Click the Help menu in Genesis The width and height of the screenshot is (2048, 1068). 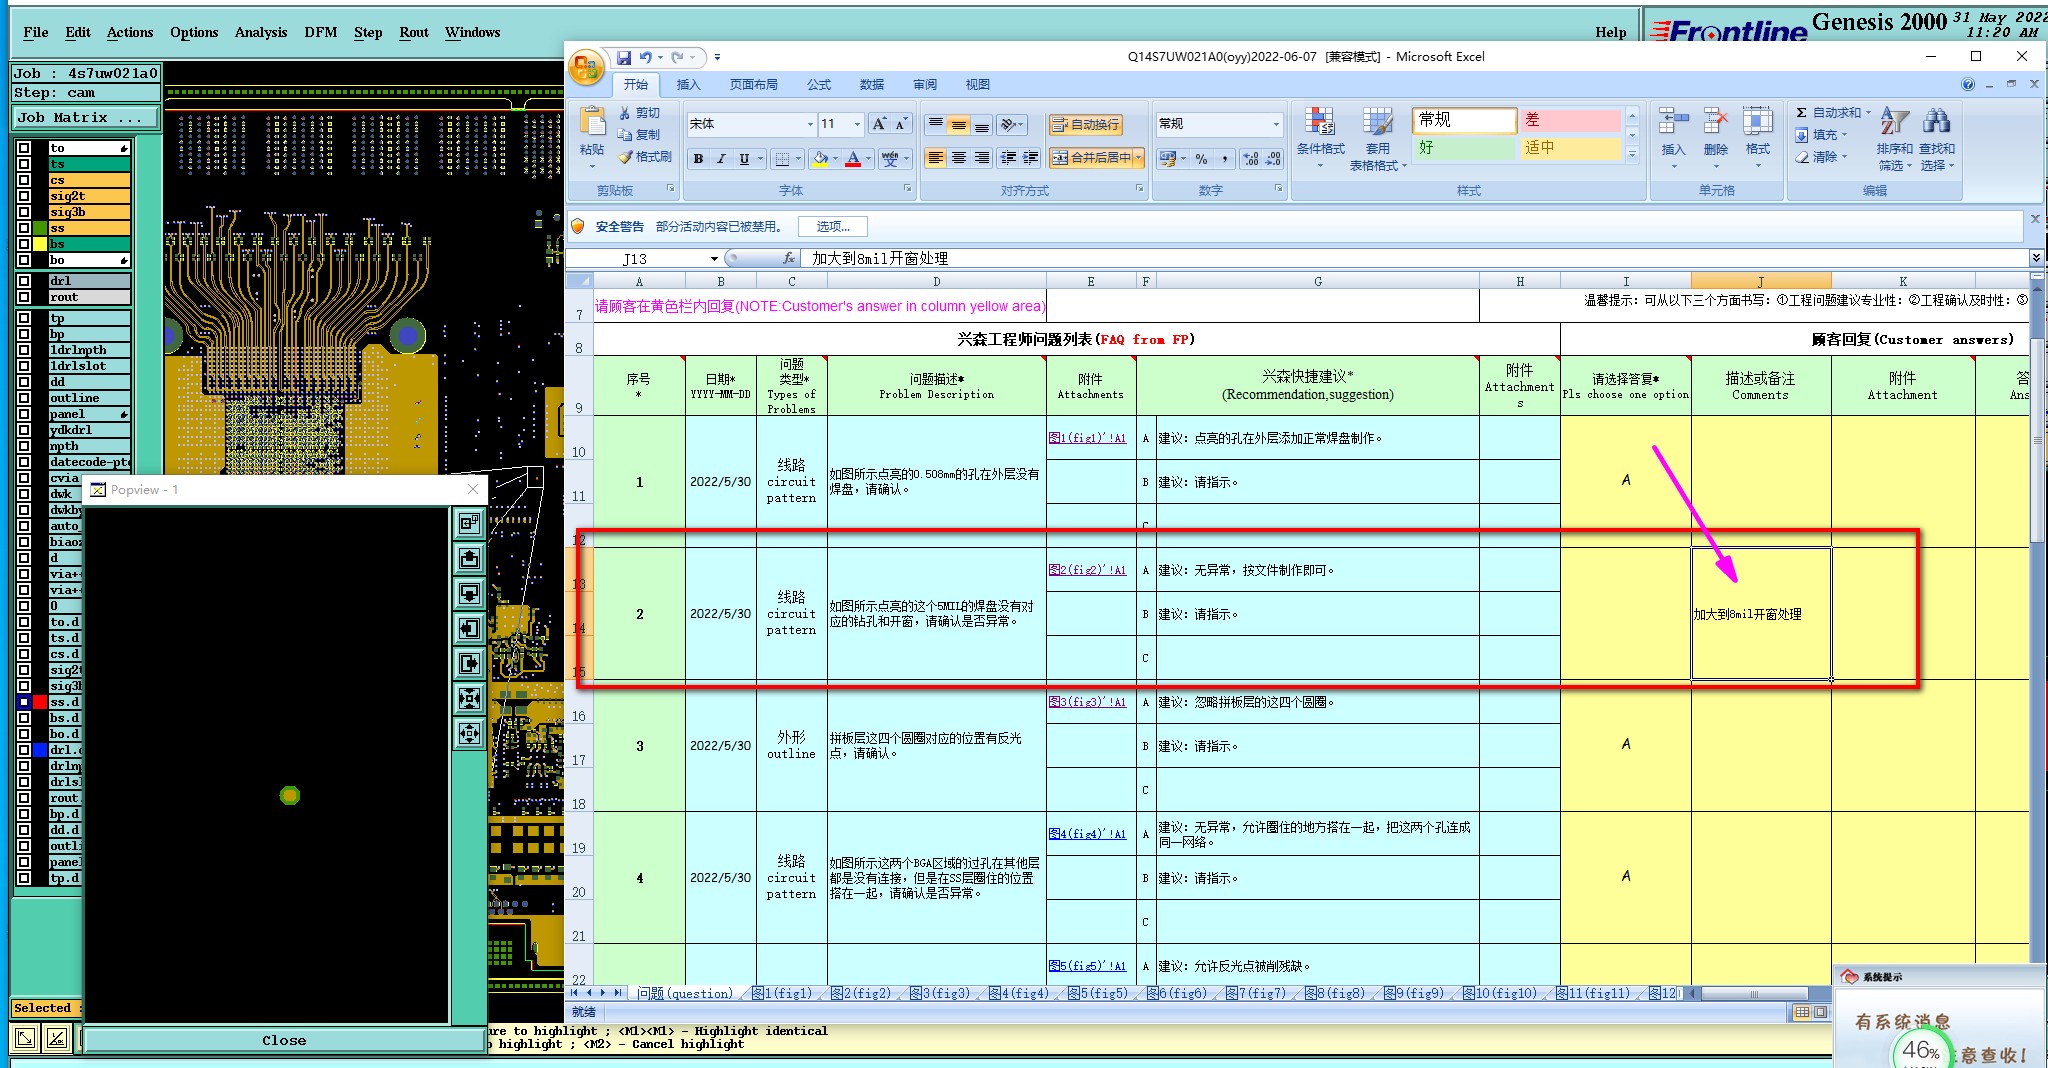(1611, 32)
